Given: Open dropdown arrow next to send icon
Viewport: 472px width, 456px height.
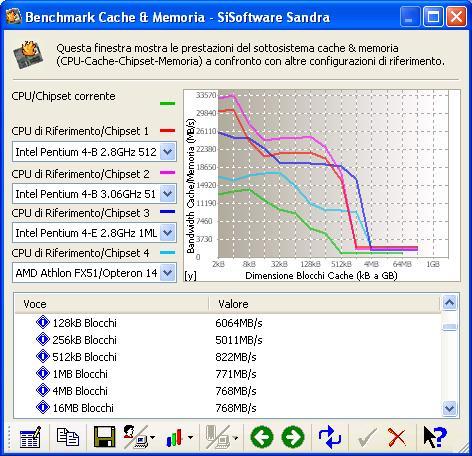Looking at the screenshot, I should coord(153,437).
